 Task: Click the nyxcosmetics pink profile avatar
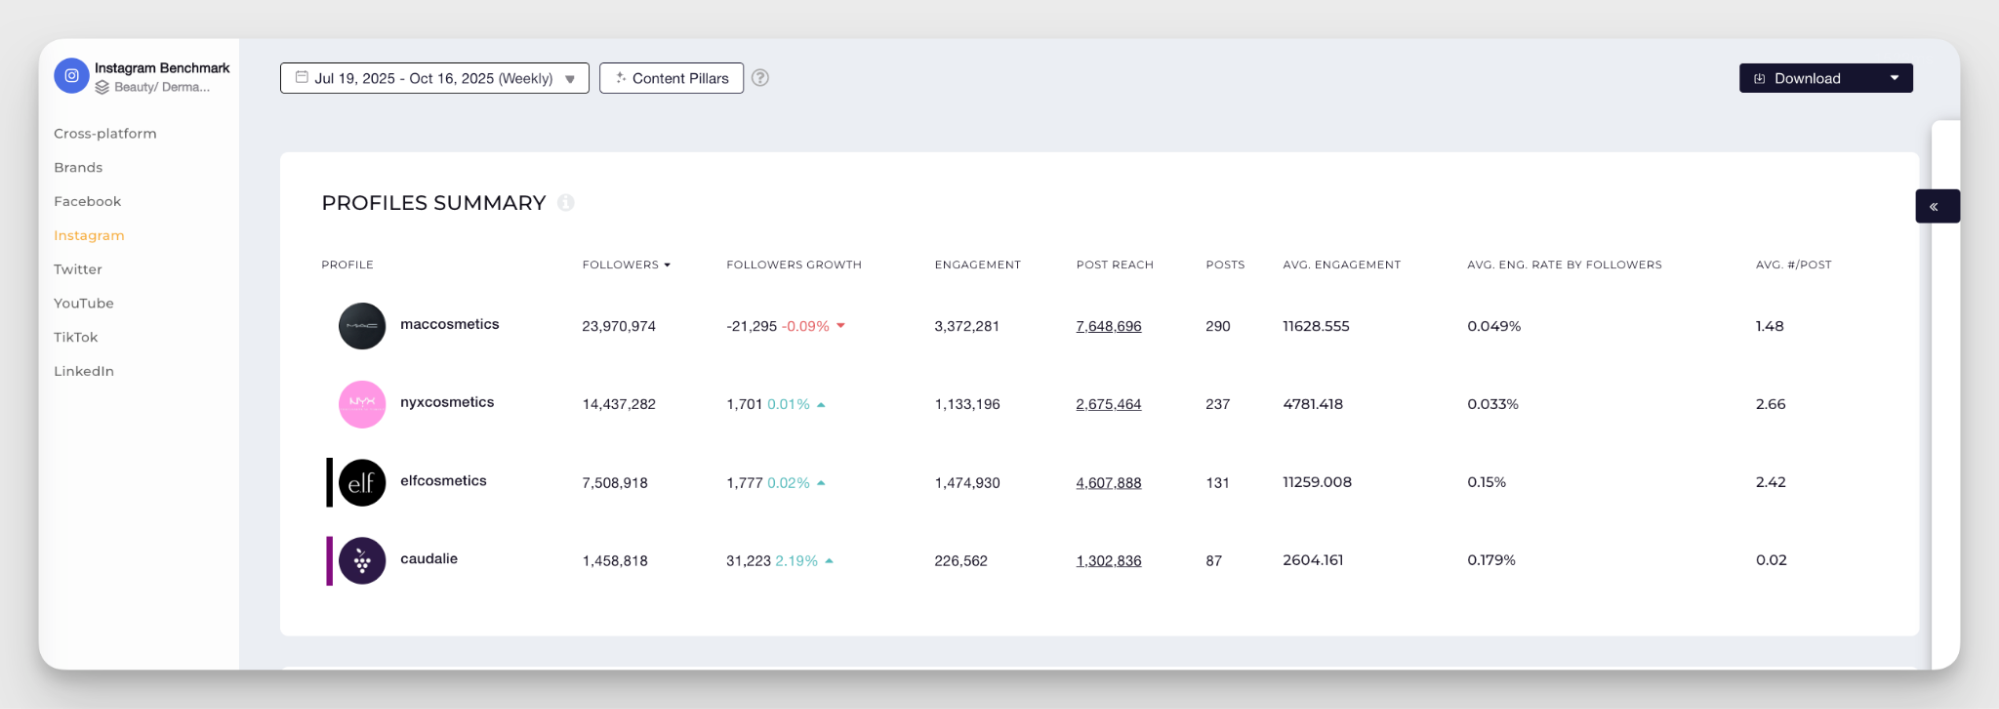tap(362, 404)
